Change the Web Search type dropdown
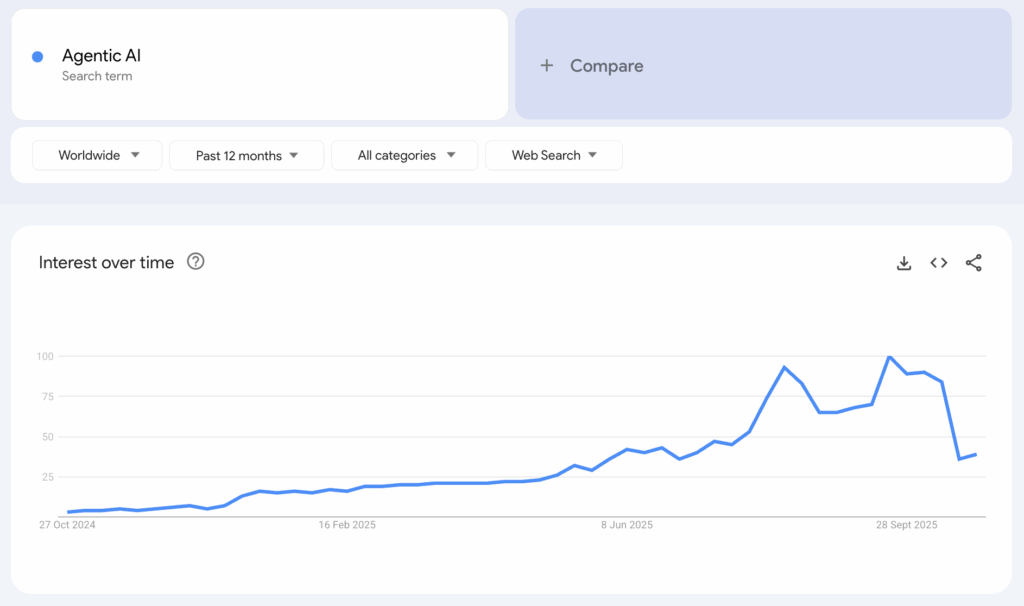1024x606 pixels. 553,155
